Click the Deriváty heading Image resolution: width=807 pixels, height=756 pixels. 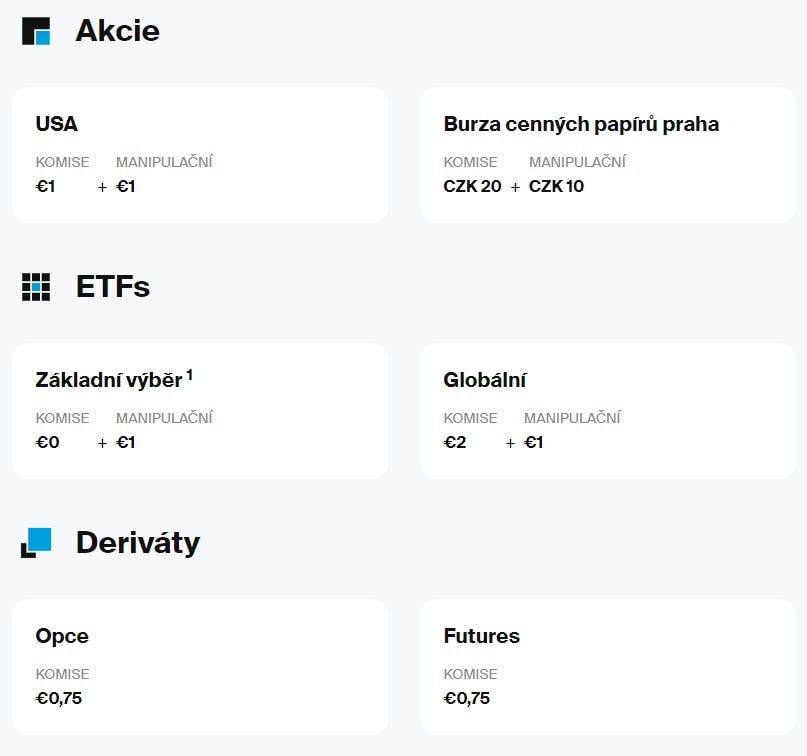[x=138, y=543]
